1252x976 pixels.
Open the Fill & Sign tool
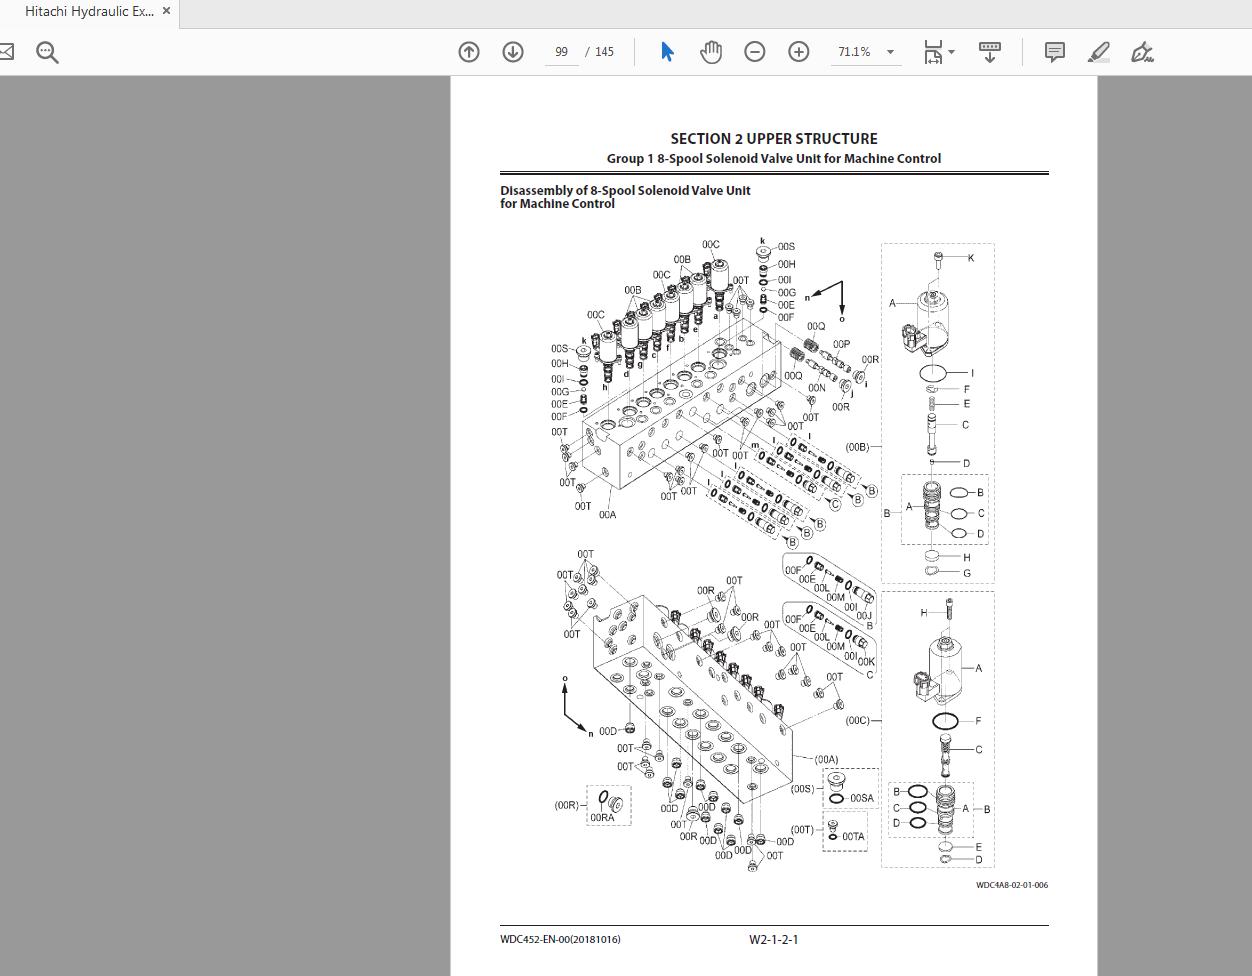(x=1142, y=51)
